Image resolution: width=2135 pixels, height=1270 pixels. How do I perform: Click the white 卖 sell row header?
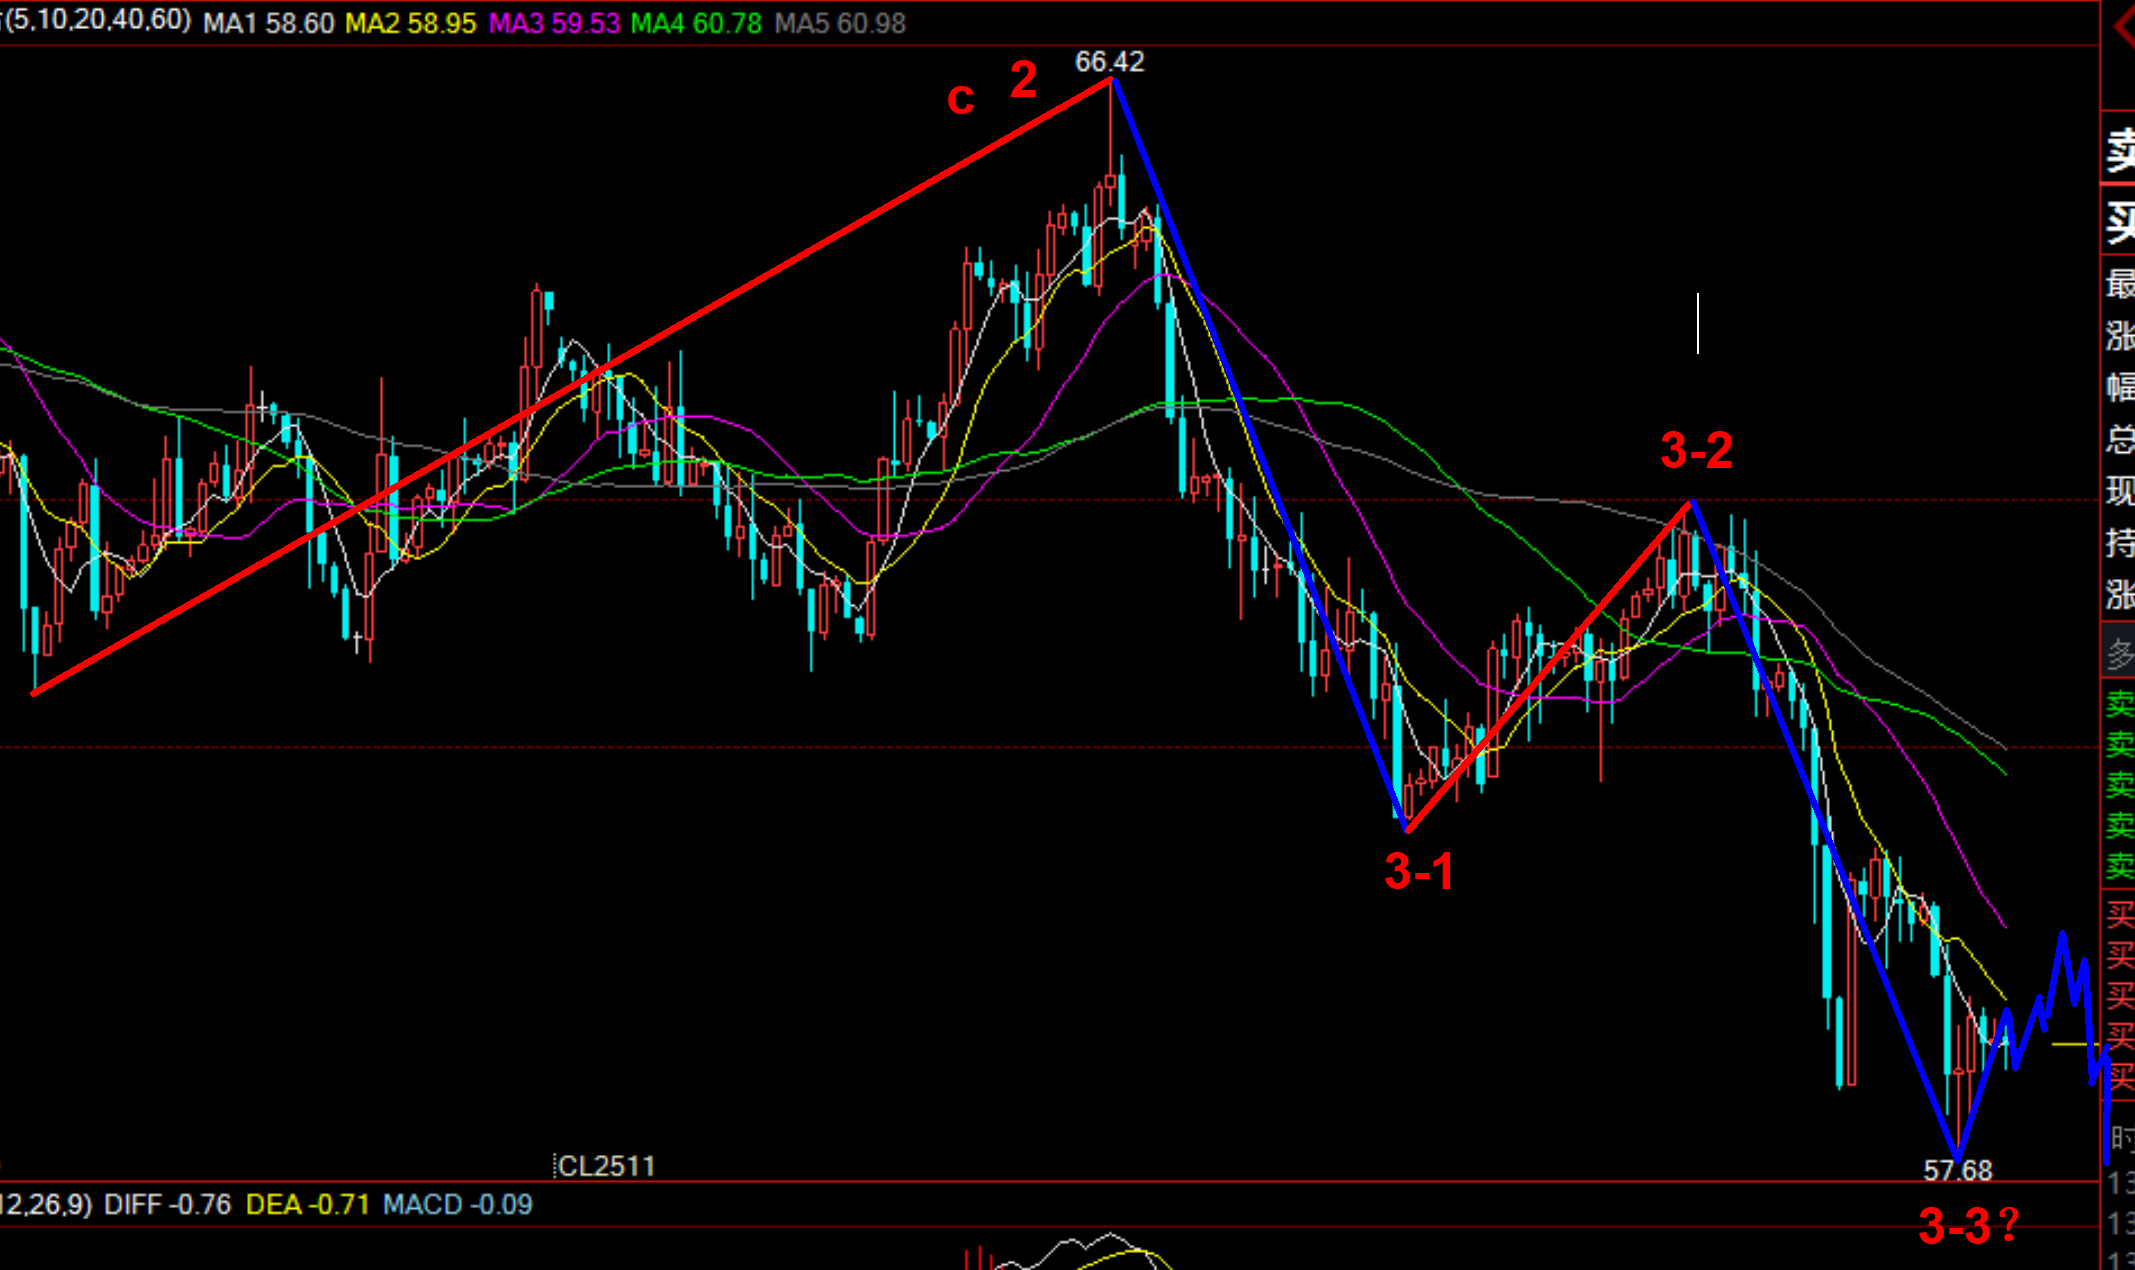2120,152
